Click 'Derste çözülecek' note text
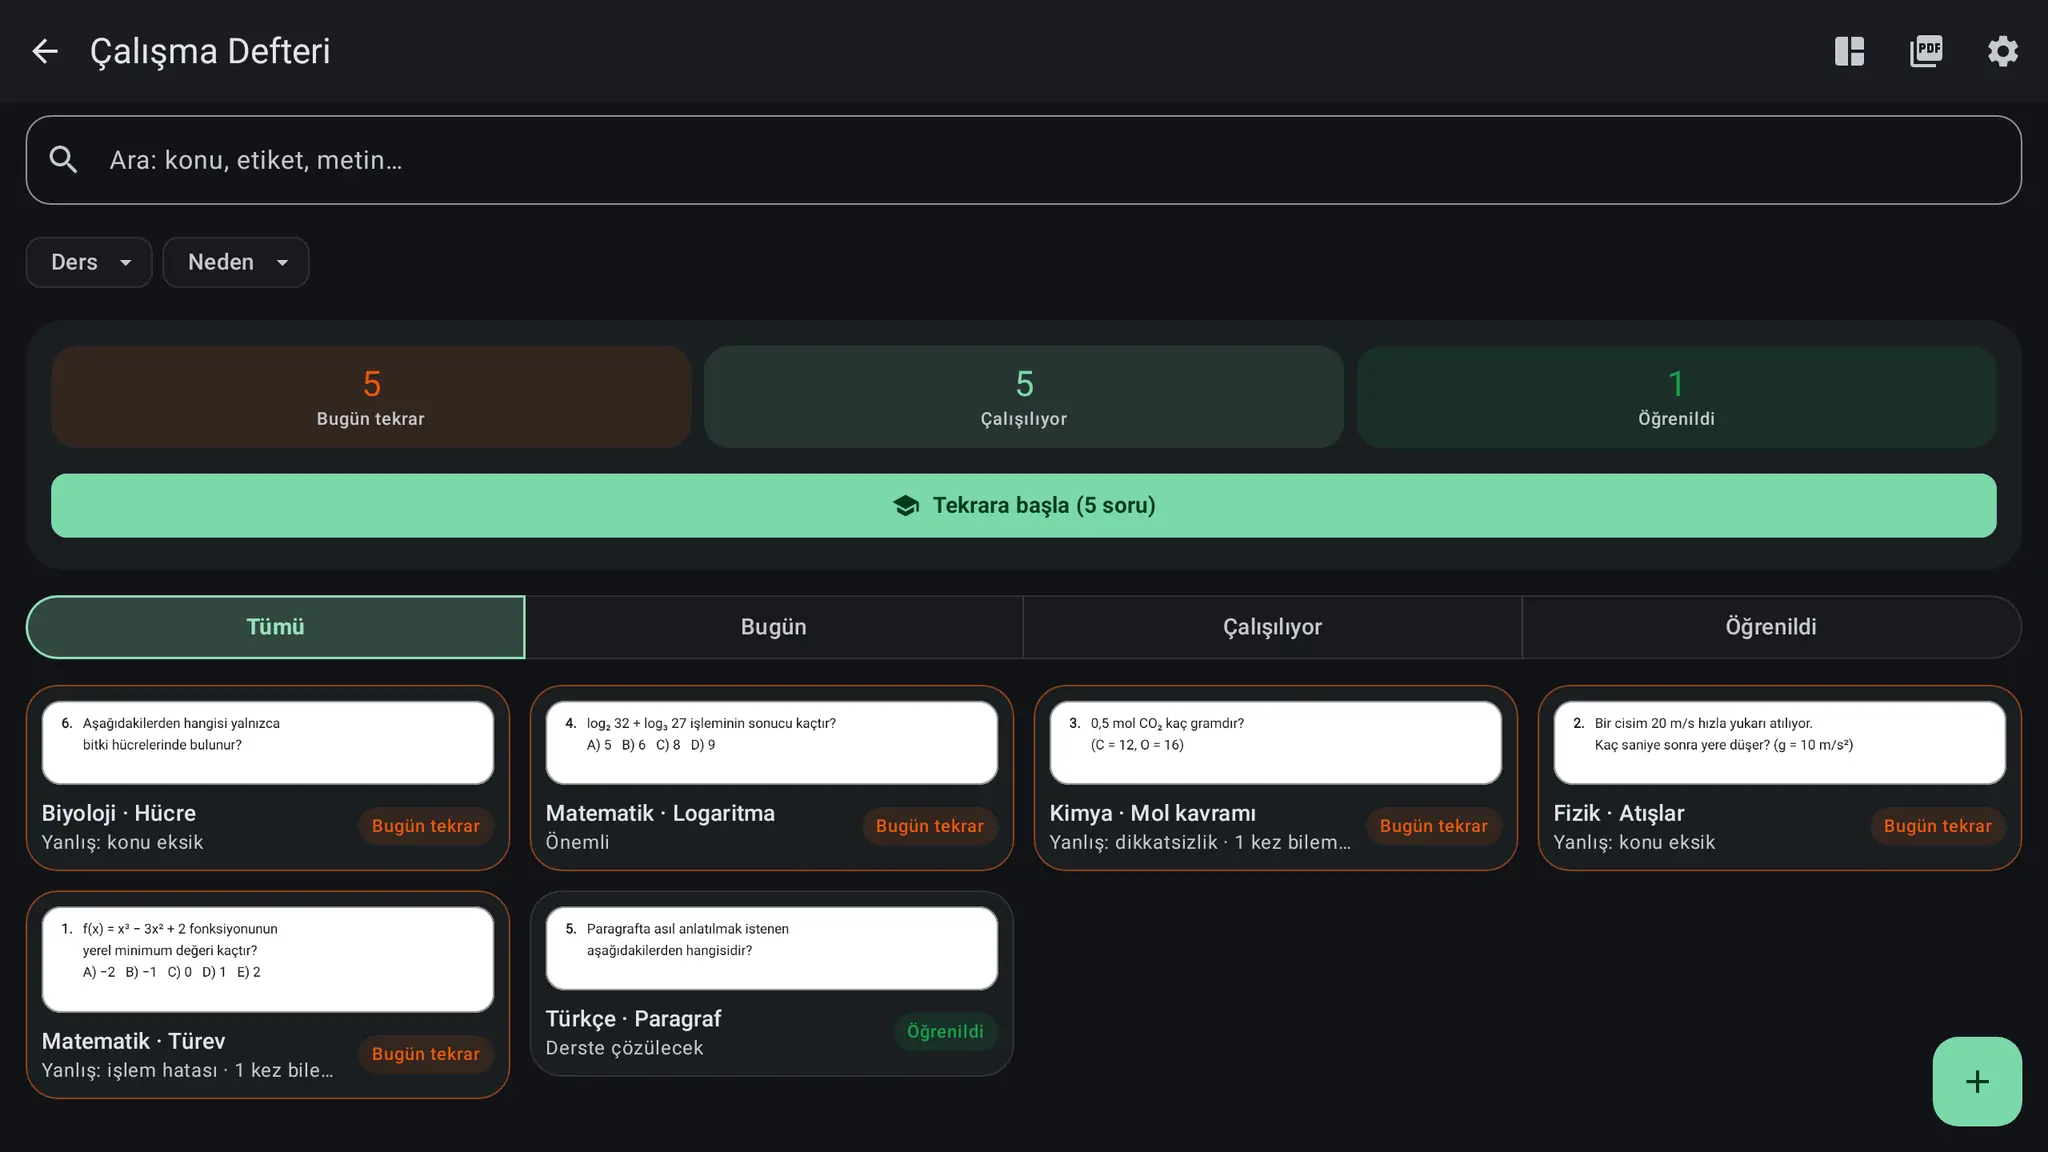This screenshot has height=1152, width=2048. pyautogui.click(x=624, y=1048)
